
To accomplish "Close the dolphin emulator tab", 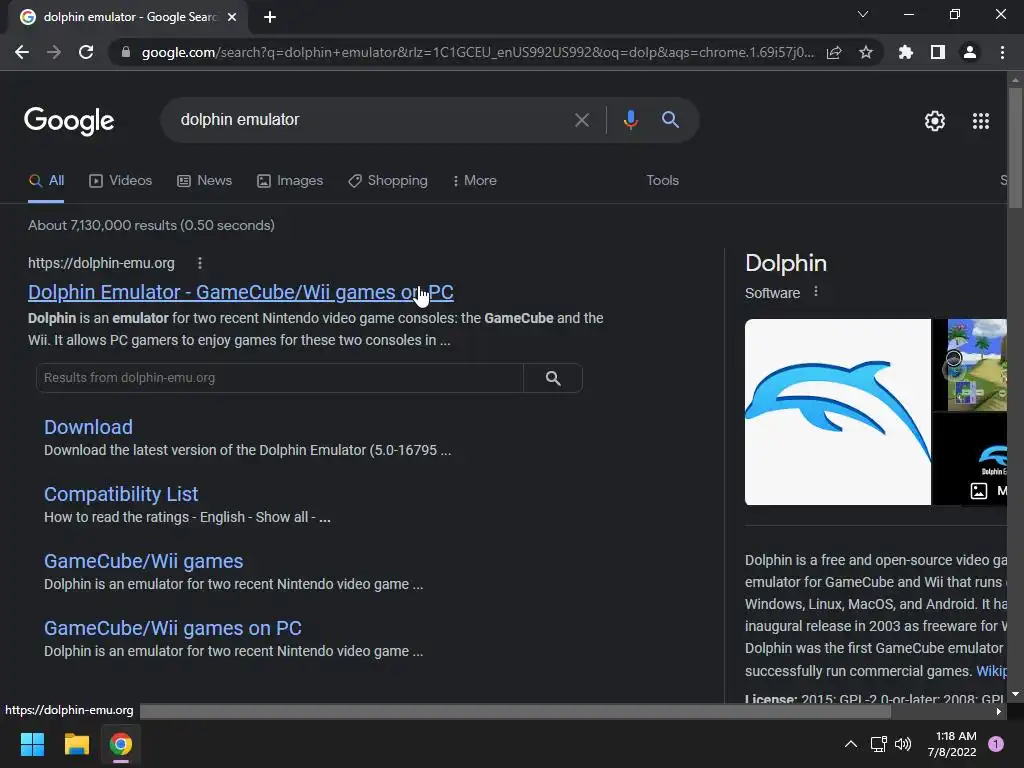I will pos(232,17).
